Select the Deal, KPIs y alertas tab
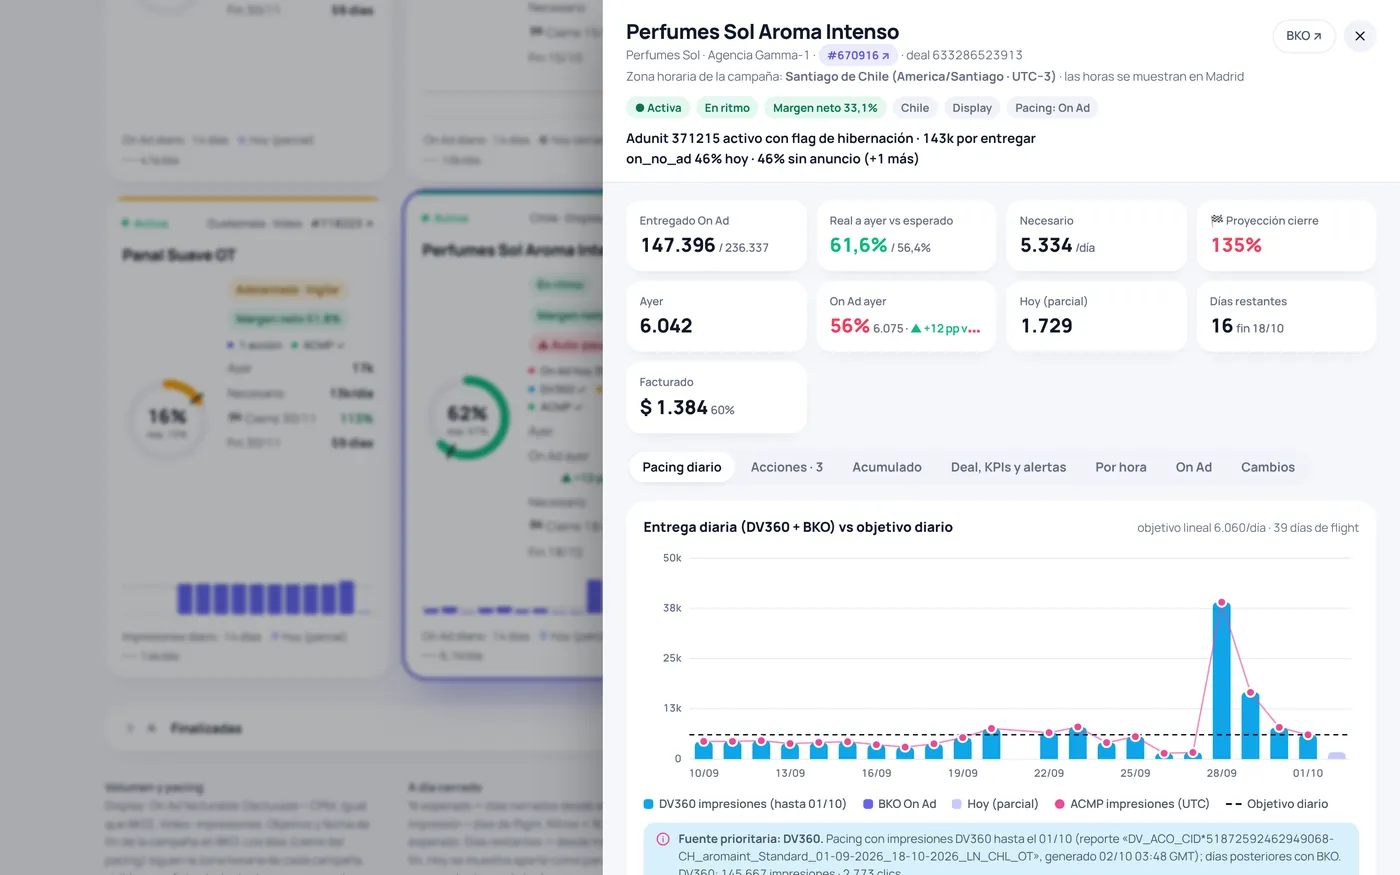1400x875 pixels. (1008, 467)
